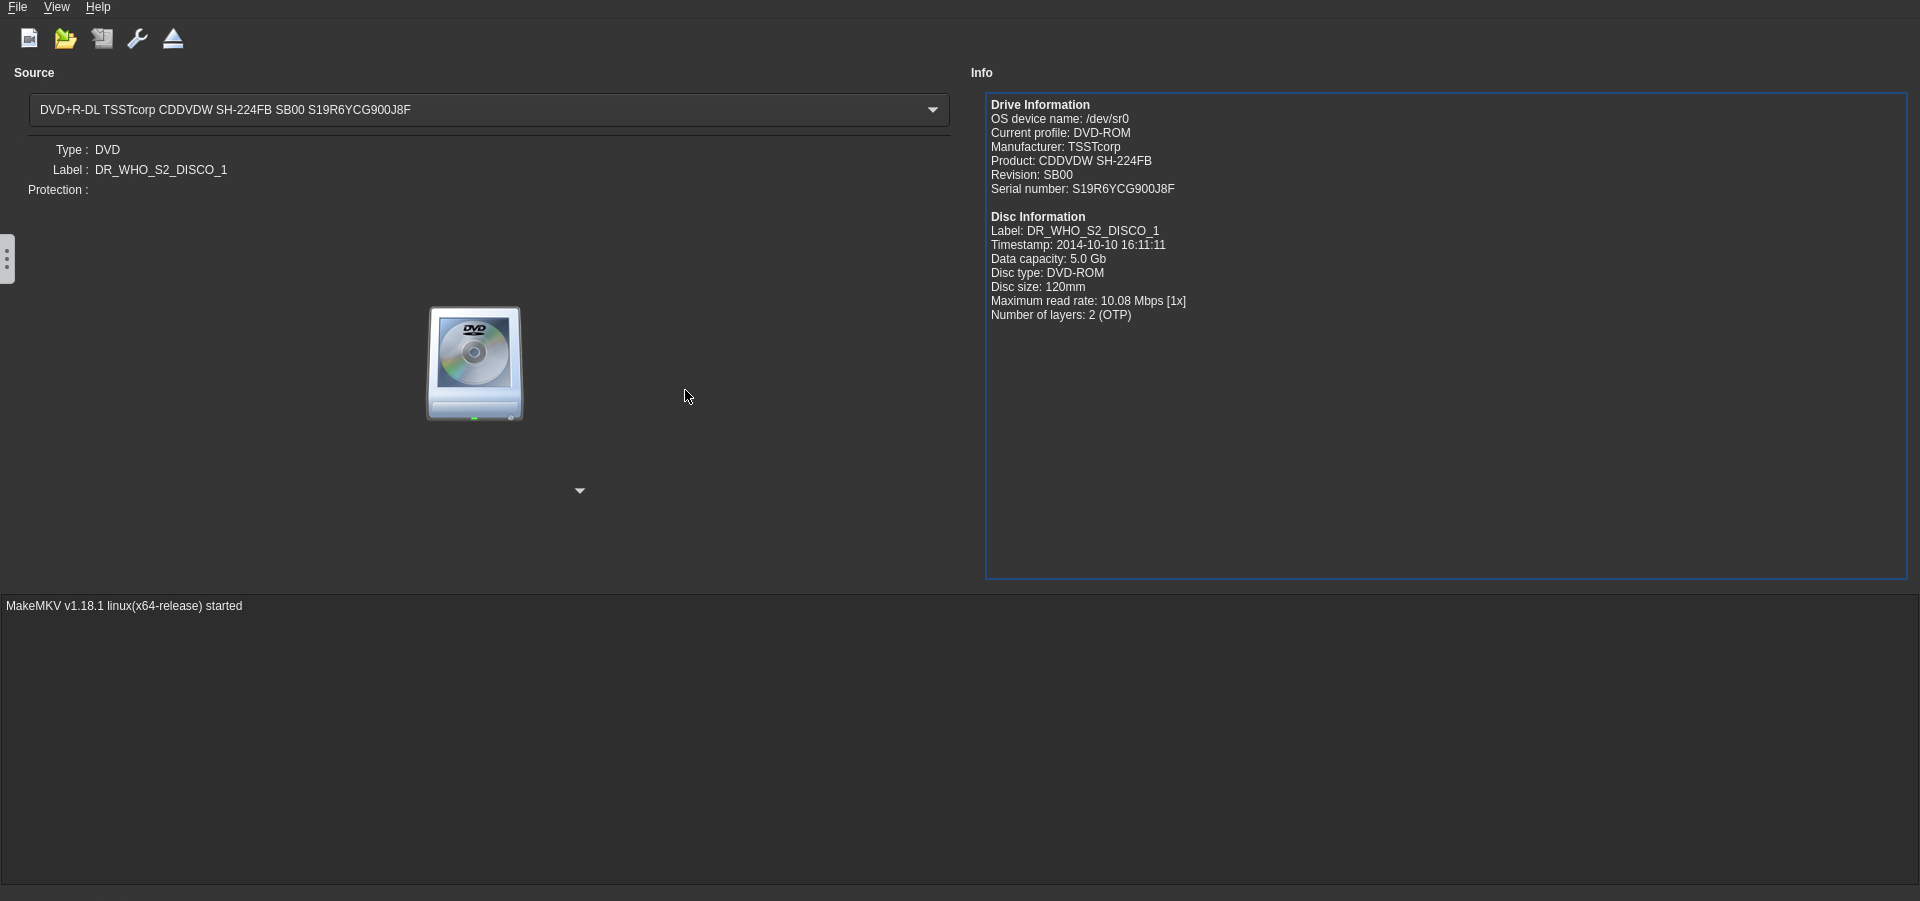This screenshot has height=901, width=1920.
Task: Click the Drive Information heading
Action: click(1040, 105)
